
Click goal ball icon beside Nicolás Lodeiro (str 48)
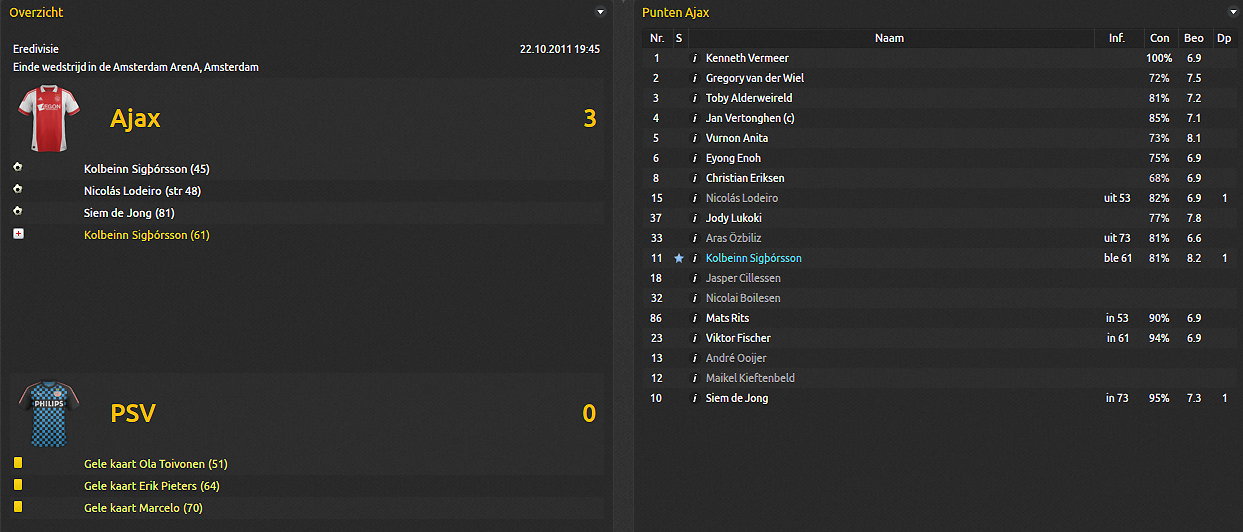(18, 190)
